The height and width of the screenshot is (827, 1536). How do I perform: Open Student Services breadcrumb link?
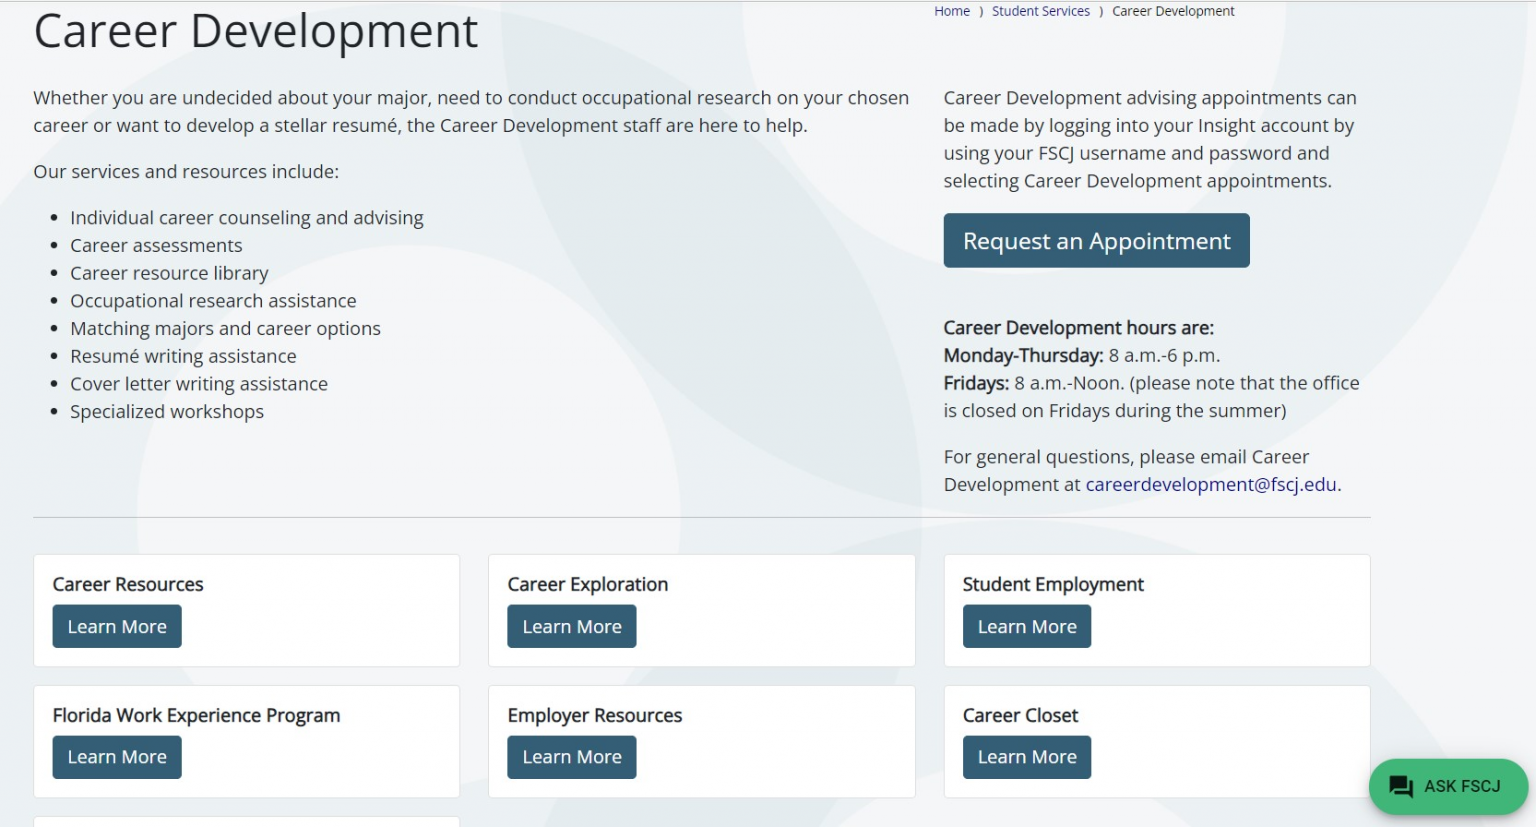1040,11
